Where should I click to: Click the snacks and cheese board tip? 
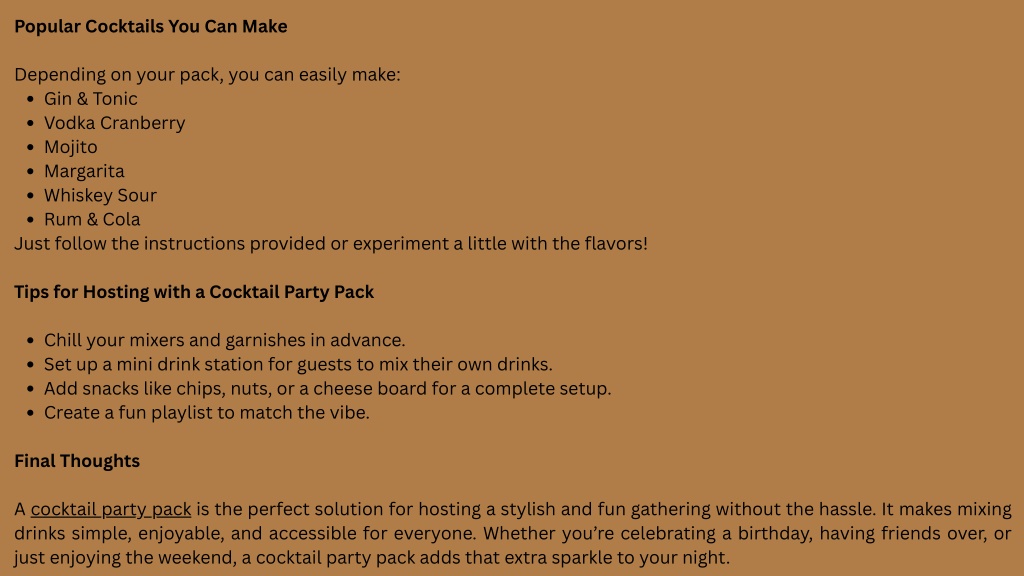coord(328,389)
